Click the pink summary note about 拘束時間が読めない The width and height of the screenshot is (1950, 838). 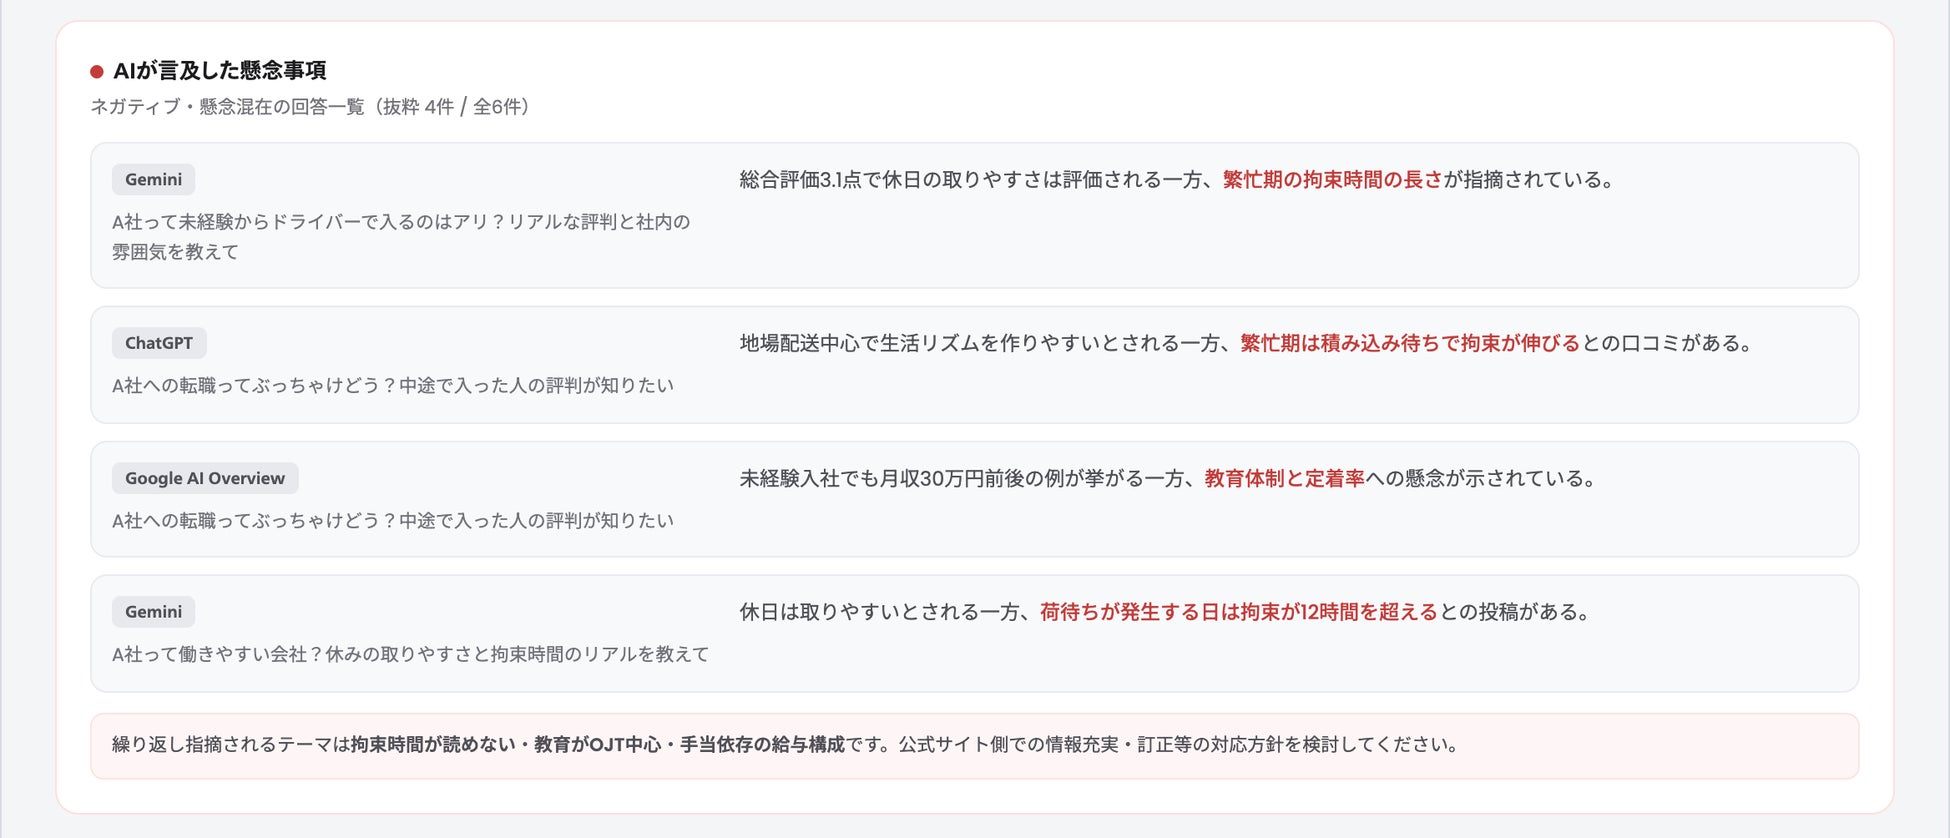[974, 746]
